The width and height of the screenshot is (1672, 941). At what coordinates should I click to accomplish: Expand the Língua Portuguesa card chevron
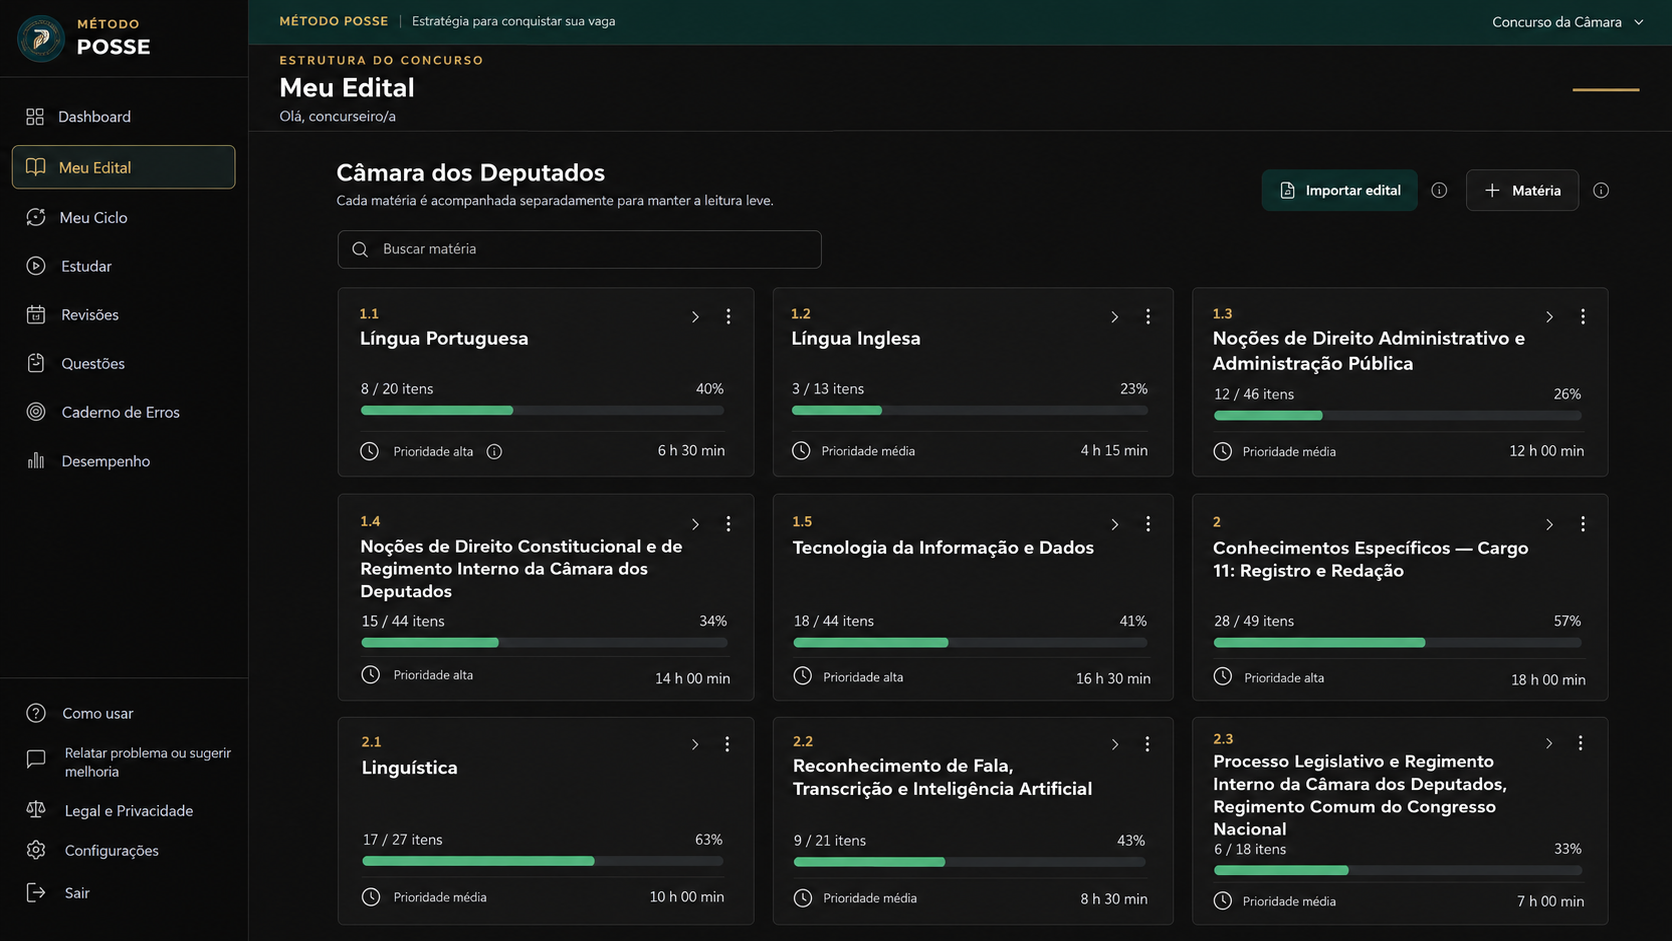point(695,317)
